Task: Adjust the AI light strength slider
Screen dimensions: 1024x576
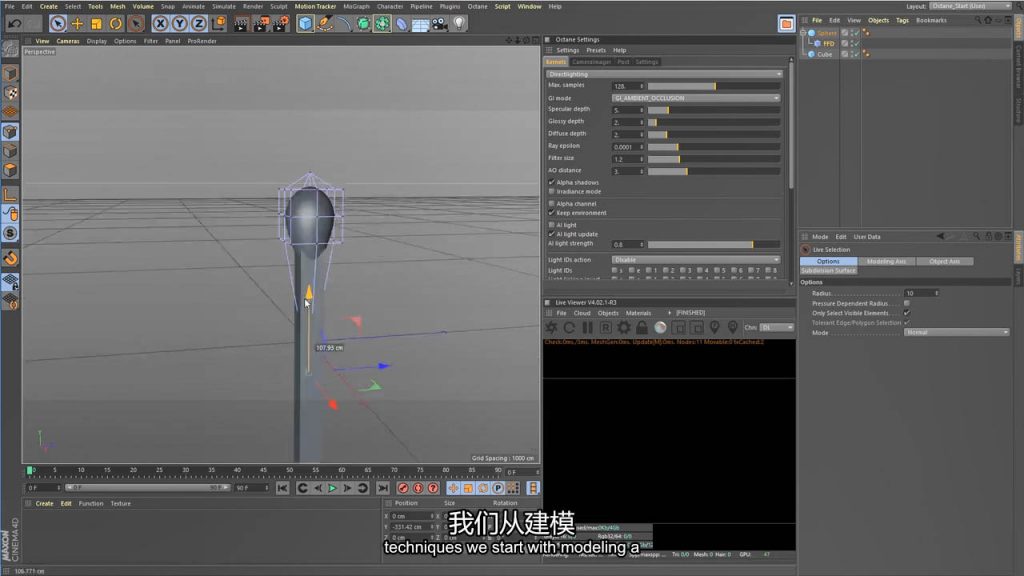Action: (714, 244)
